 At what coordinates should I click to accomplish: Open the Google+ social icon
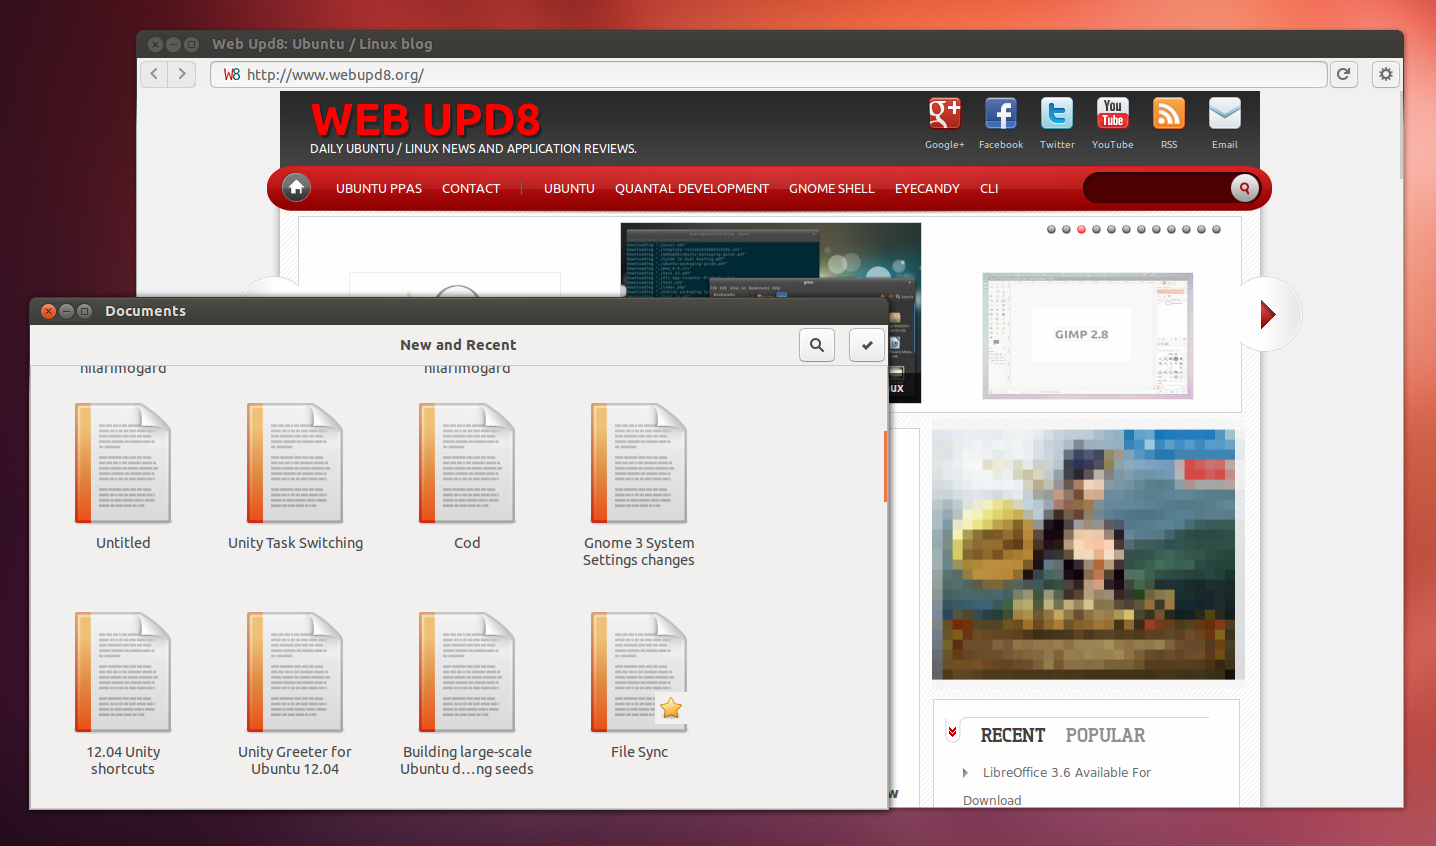pyautogui.click(x=945, y=113)
